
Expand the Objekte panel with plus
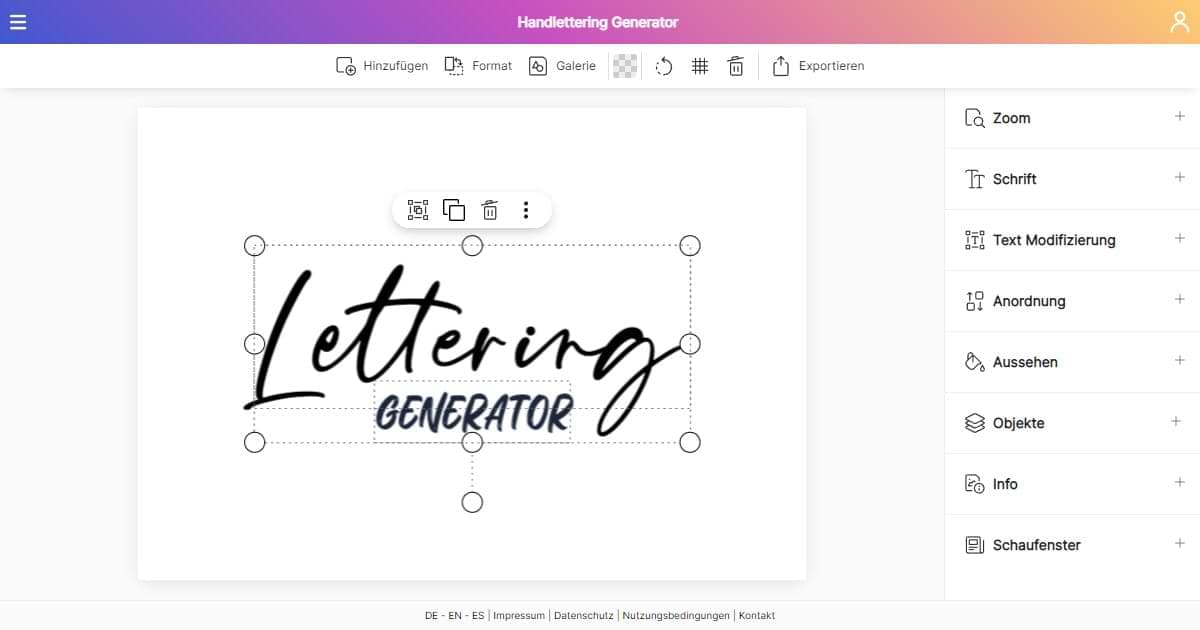pos(1176,421)
